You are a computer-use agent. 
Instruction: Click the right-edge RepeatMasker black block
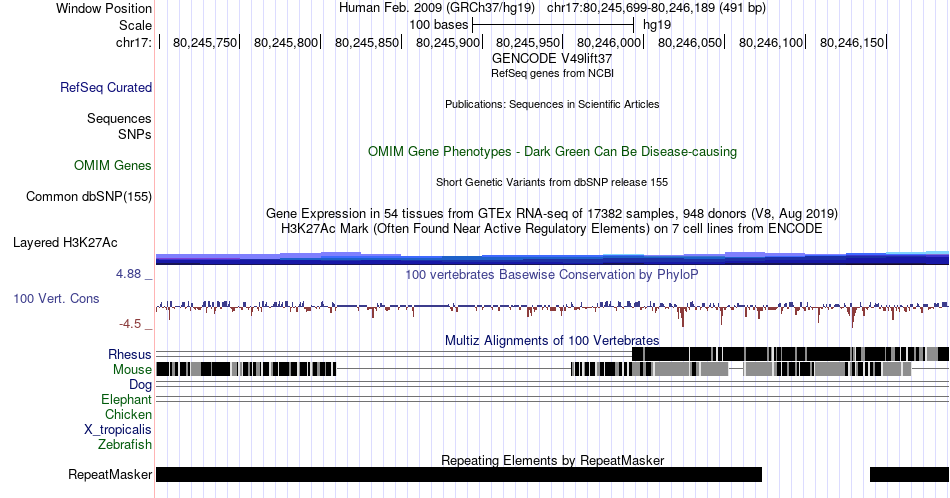coord(909,474)
